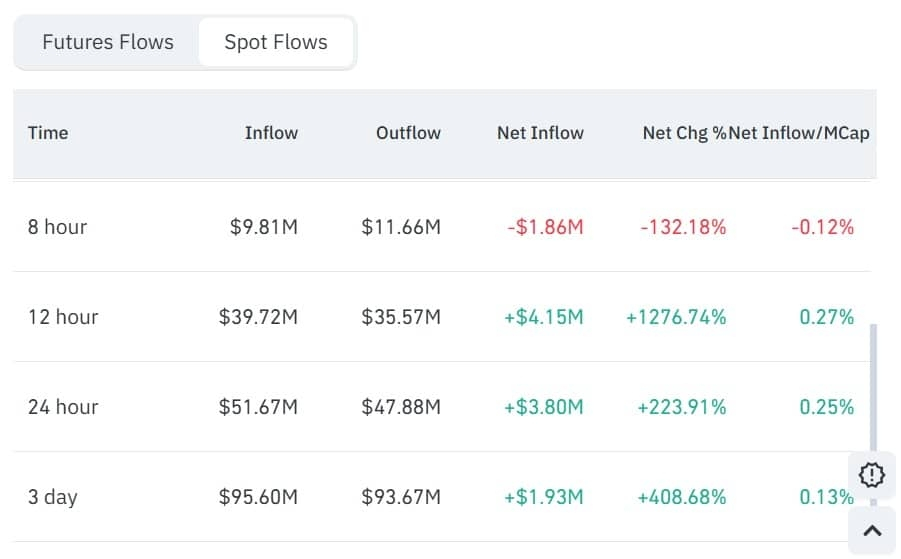The width and height of the screenshot is (901, 559).
Task: Click the -$1.86M net inflow value
Action: 545,227
